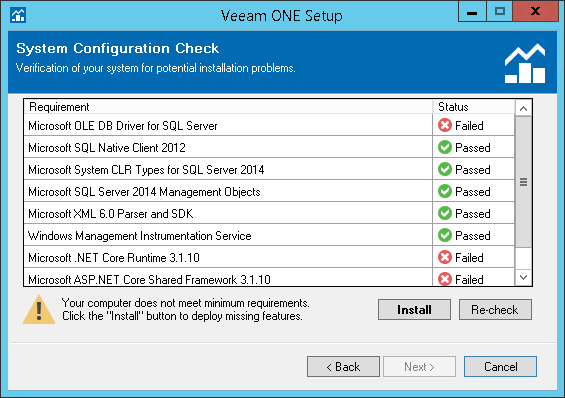565x398 pixels.
Task: Click the passed icon for SQL Native Client 2012
Action: (445, 147)
